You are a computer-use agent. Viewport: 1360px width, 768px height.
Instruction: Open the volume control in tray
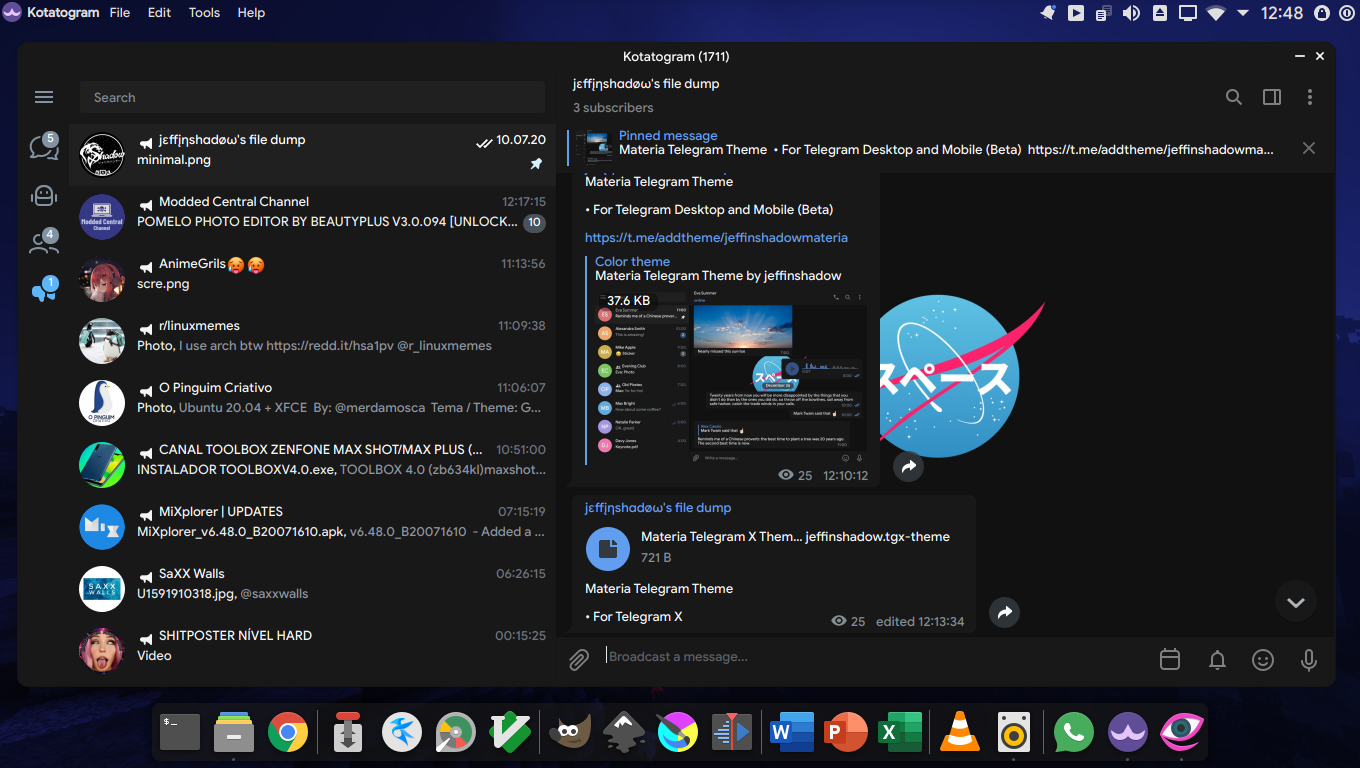pos(1131,13)
